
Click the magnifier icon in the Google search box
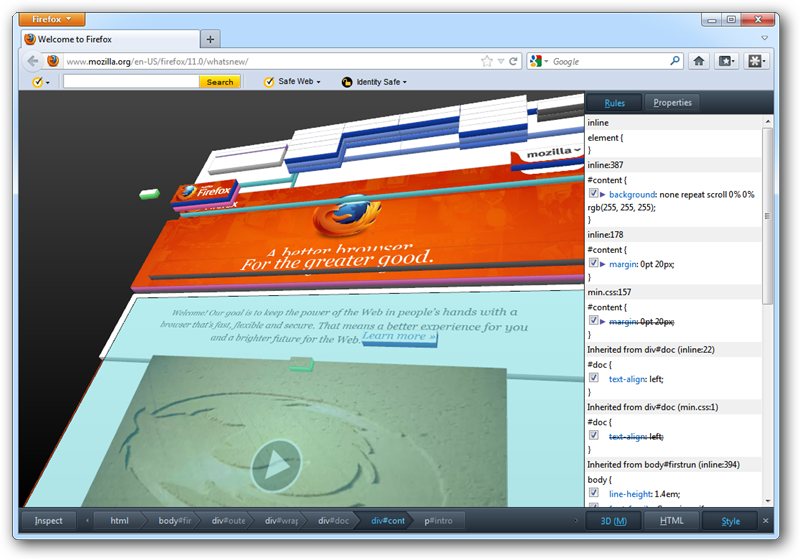coord(674,61)
